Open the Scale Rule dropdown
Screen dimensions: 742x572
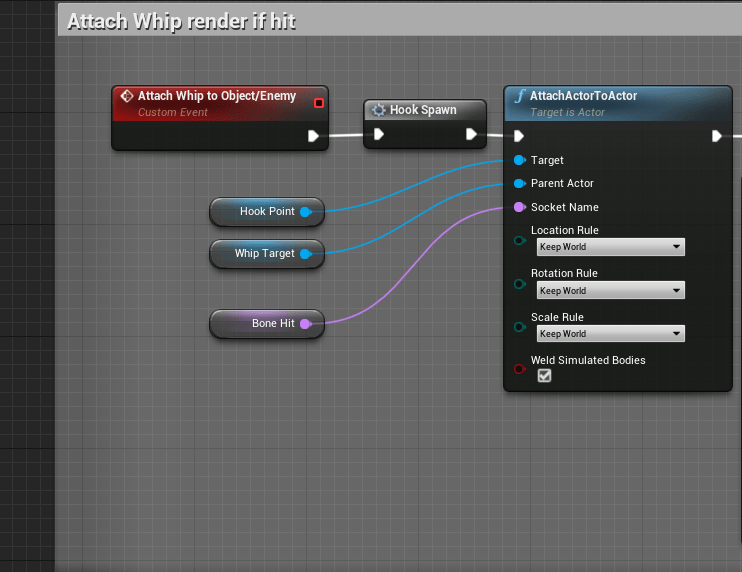click(610, 333)
